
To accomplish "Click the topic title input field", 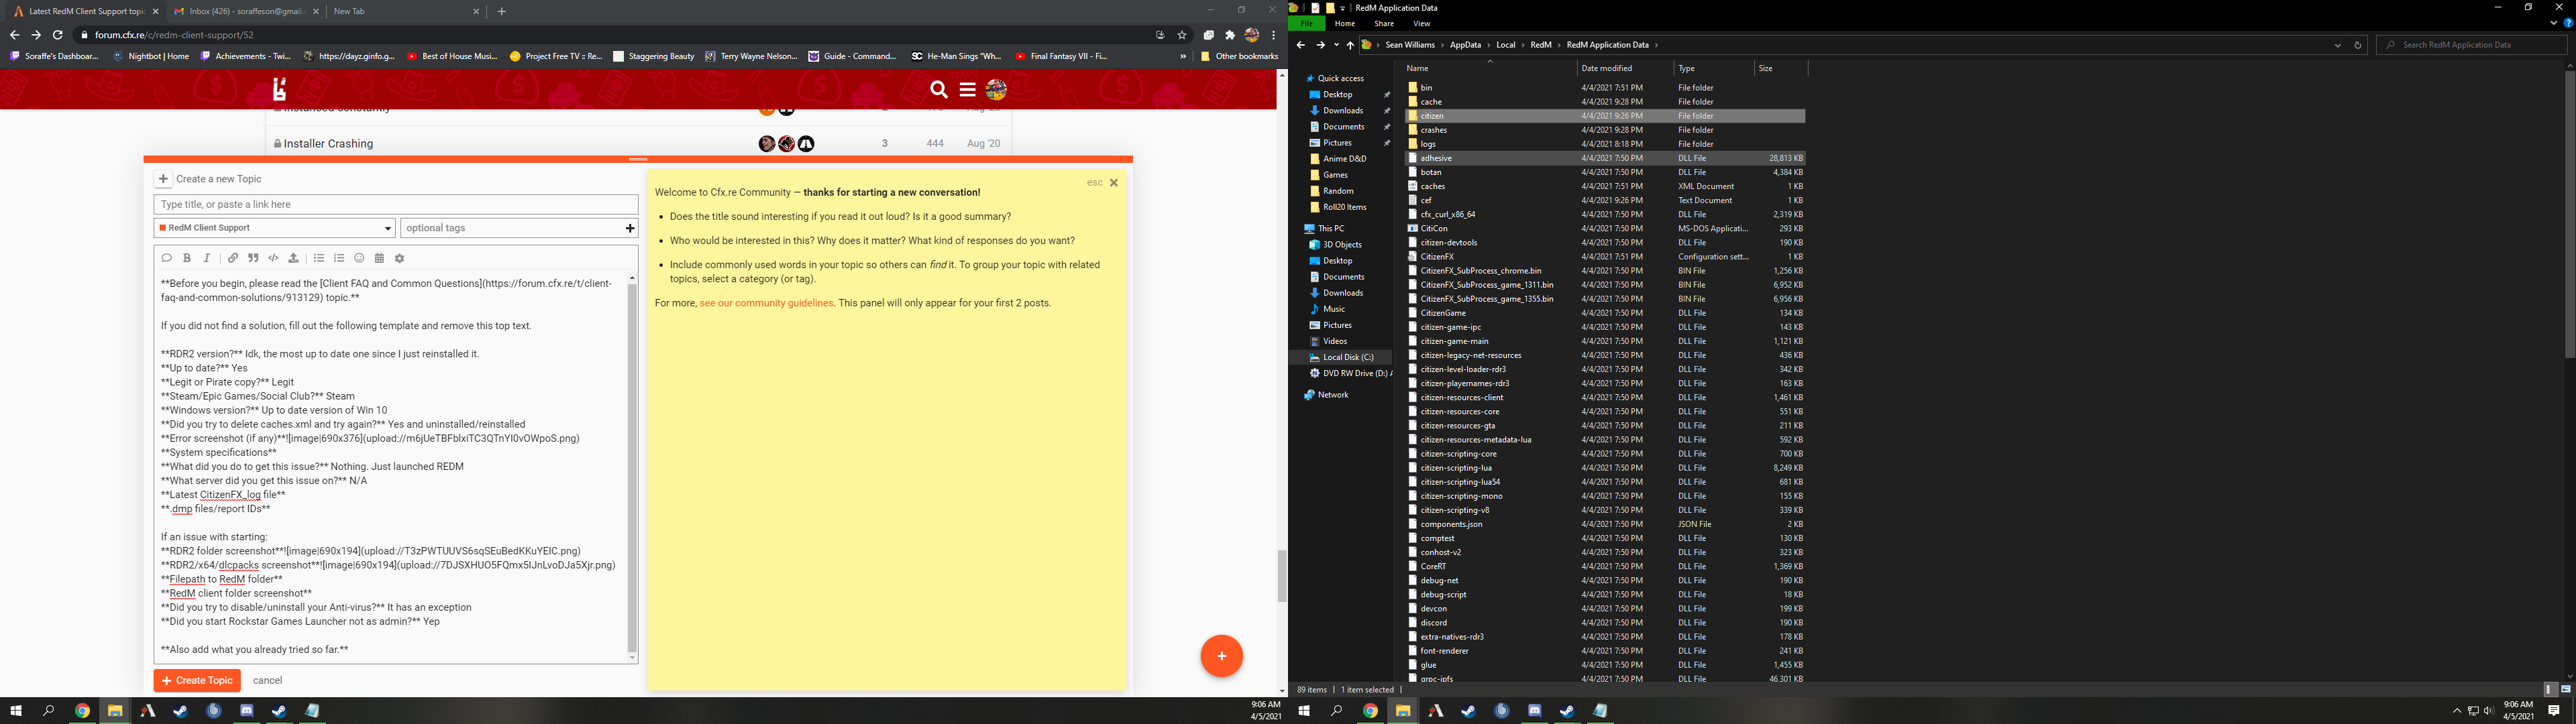I will [395, 204].
